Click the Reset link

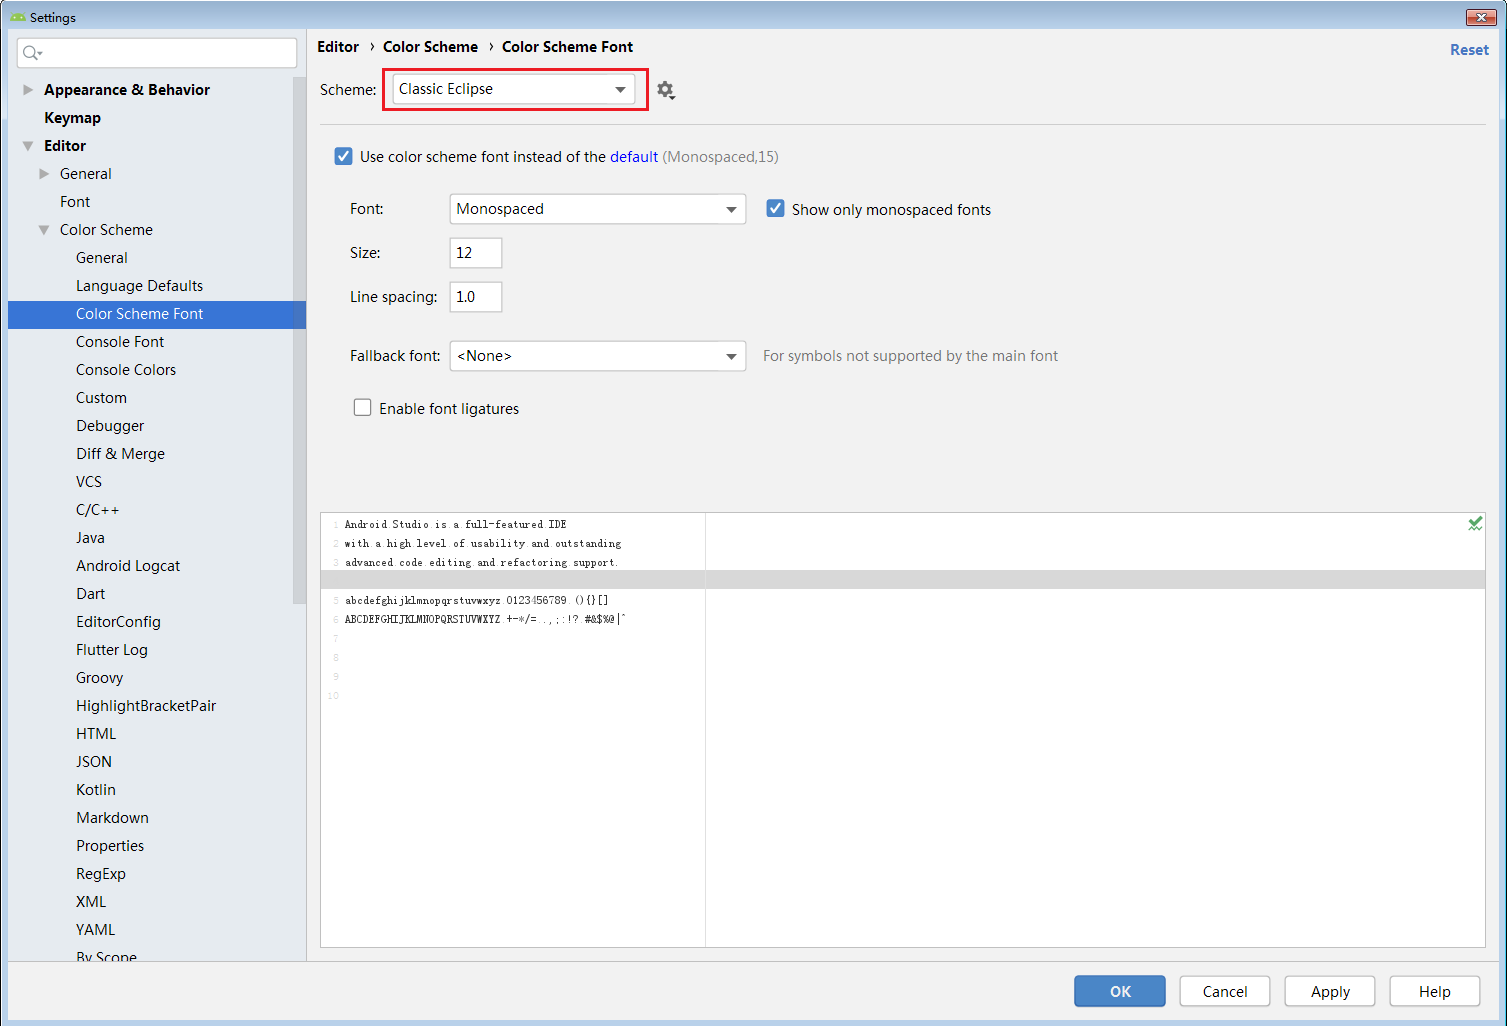1469,50
